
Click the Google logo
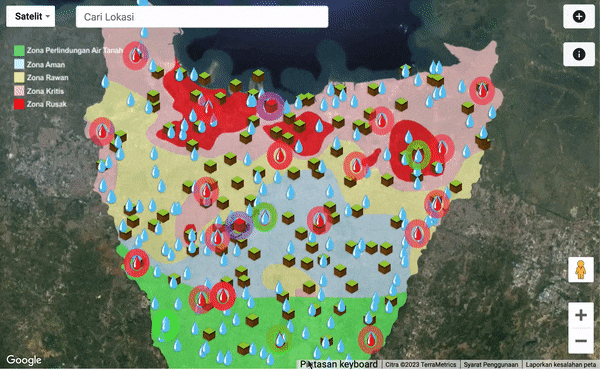pyautogui.click(x=24, y=360)
